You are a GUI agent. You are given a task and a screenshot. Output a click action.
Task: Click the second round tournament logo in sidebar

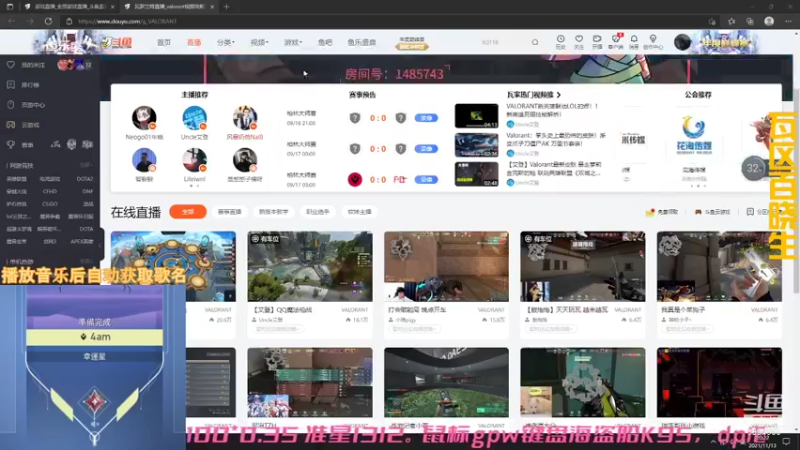click(71, 145)
